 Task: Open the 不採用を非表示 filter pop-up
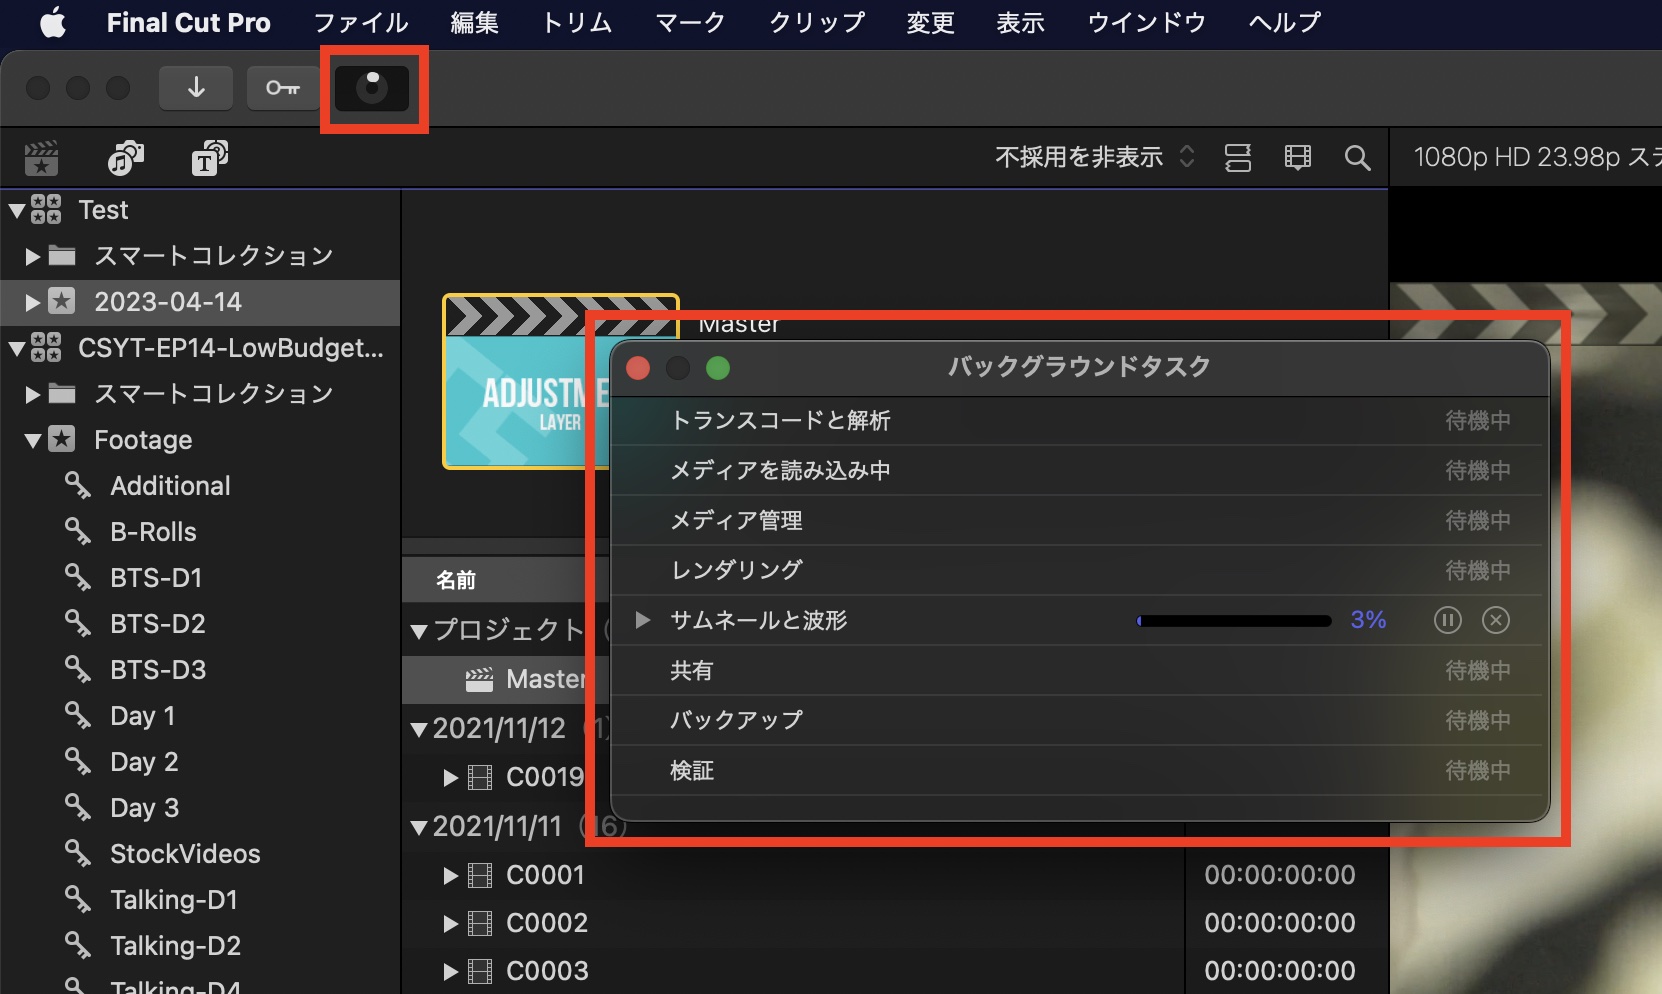1094,157
